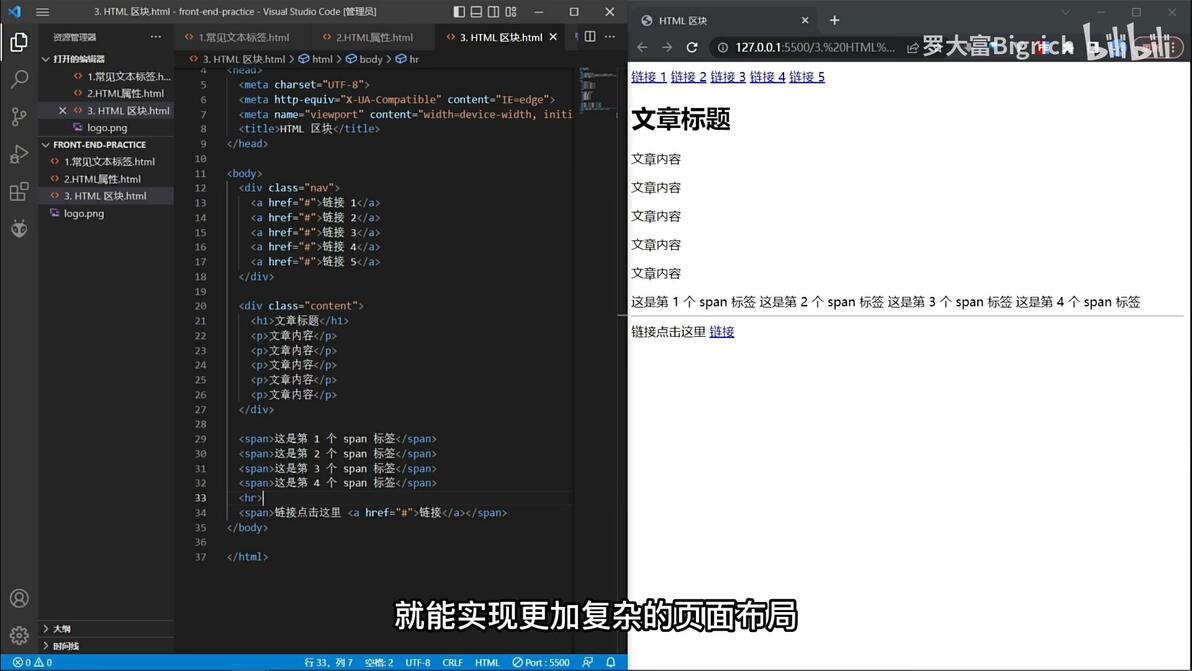
Task: Click 链接 2 in the browser page
Action: 688,77
